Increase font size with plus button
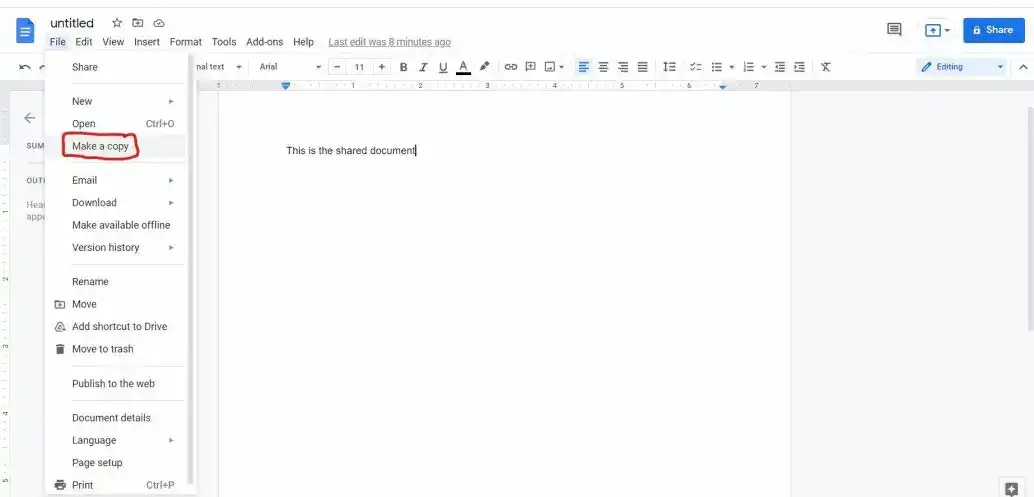1034x497 pixels. (x=382, y=67)
